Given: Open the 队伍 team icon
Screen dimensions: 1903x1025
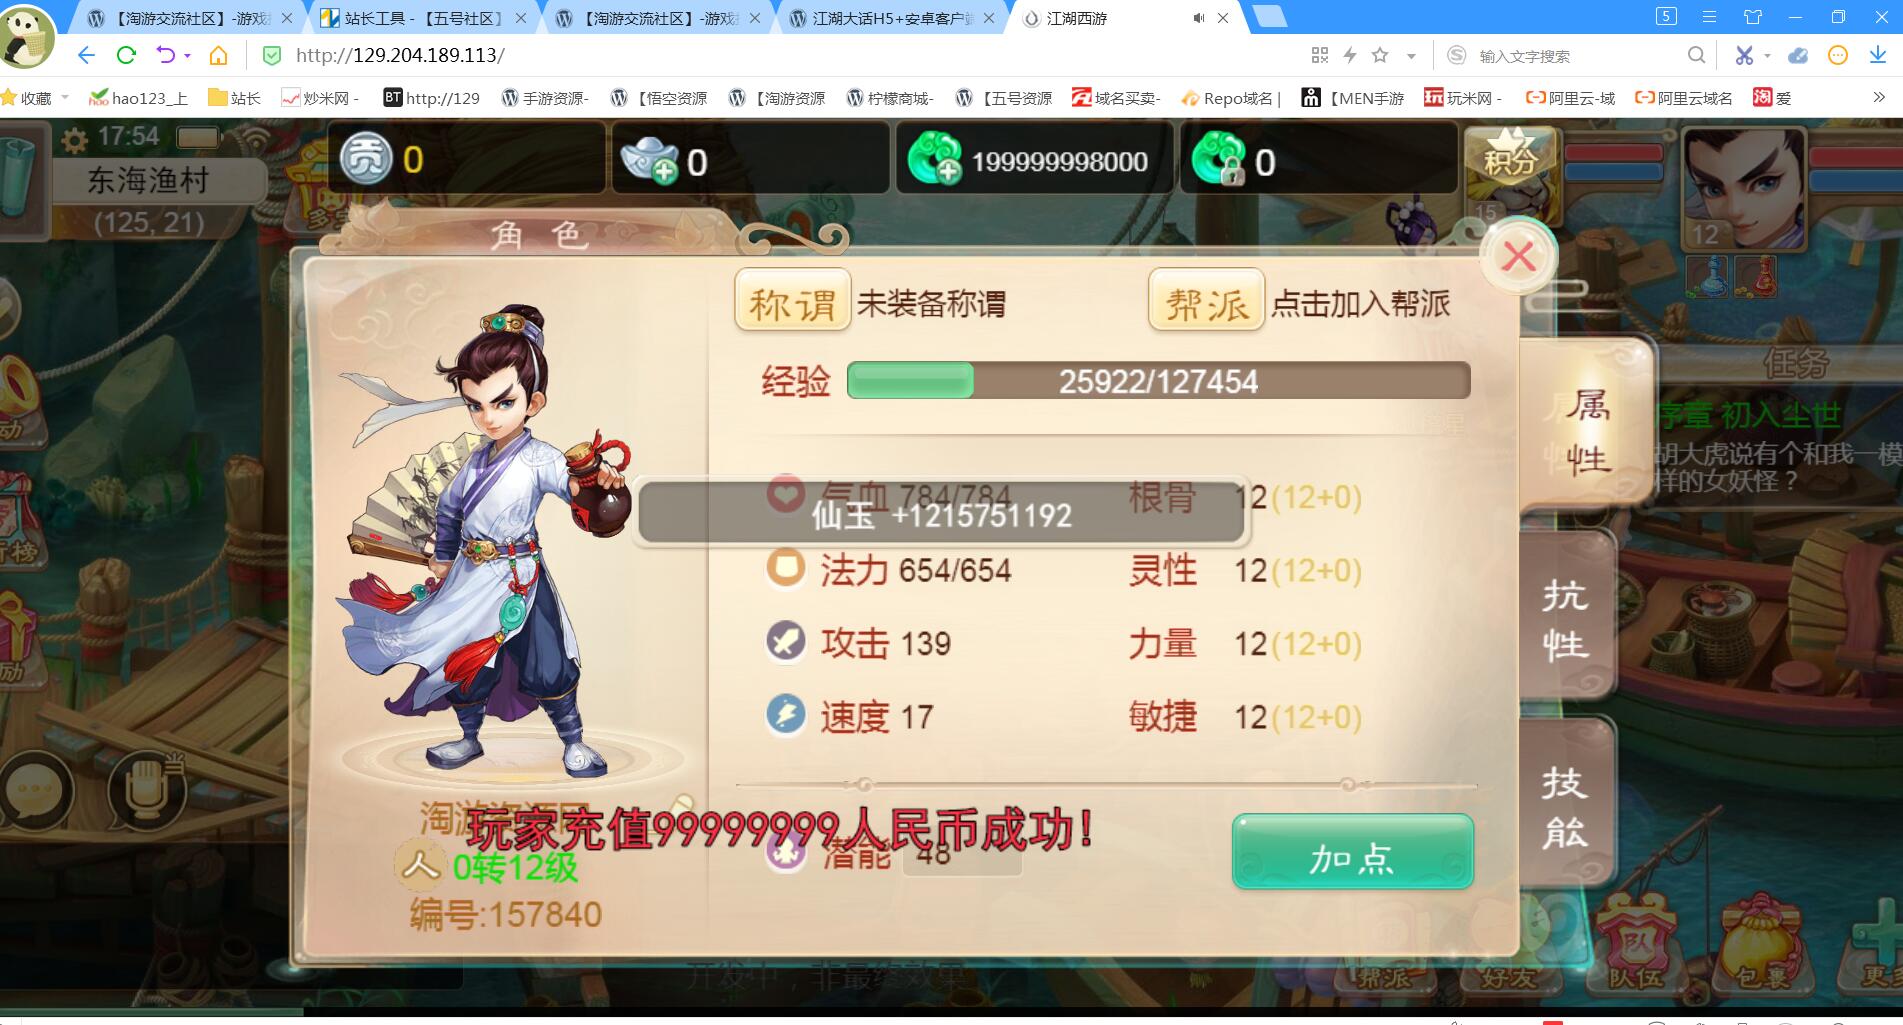Looking at the screenshot, I should point(1636,943).
